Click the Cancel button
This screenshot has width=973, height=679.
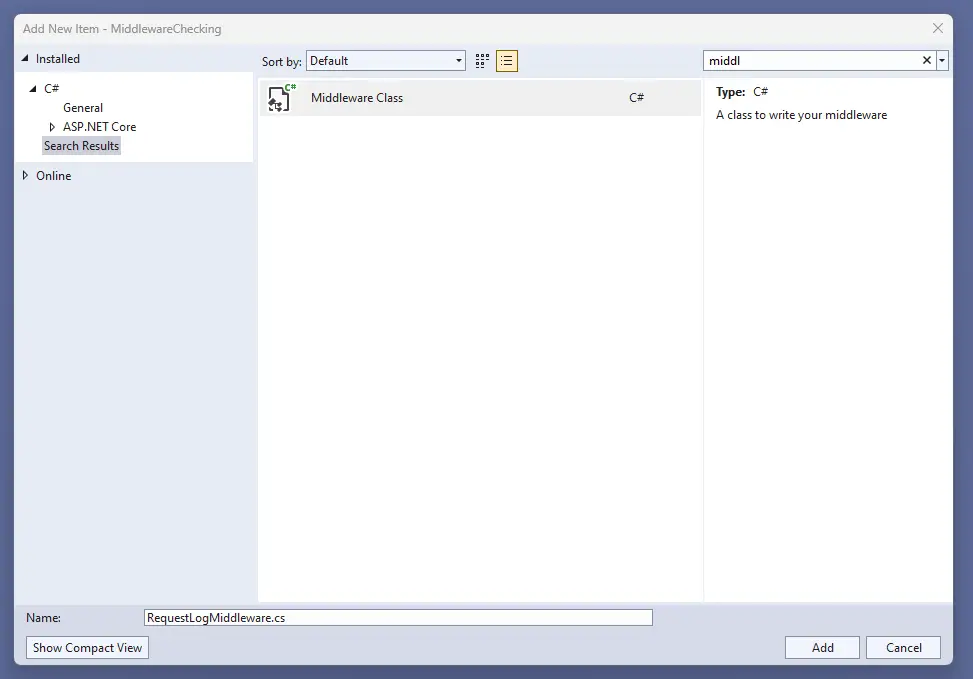coord(902,647)
